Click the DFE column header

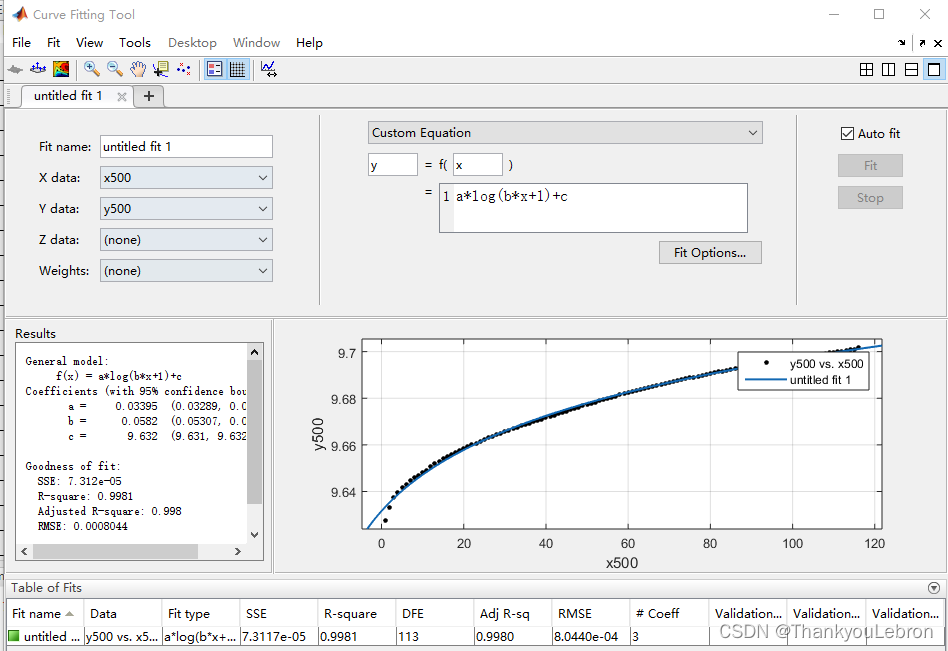click(435, 614)
